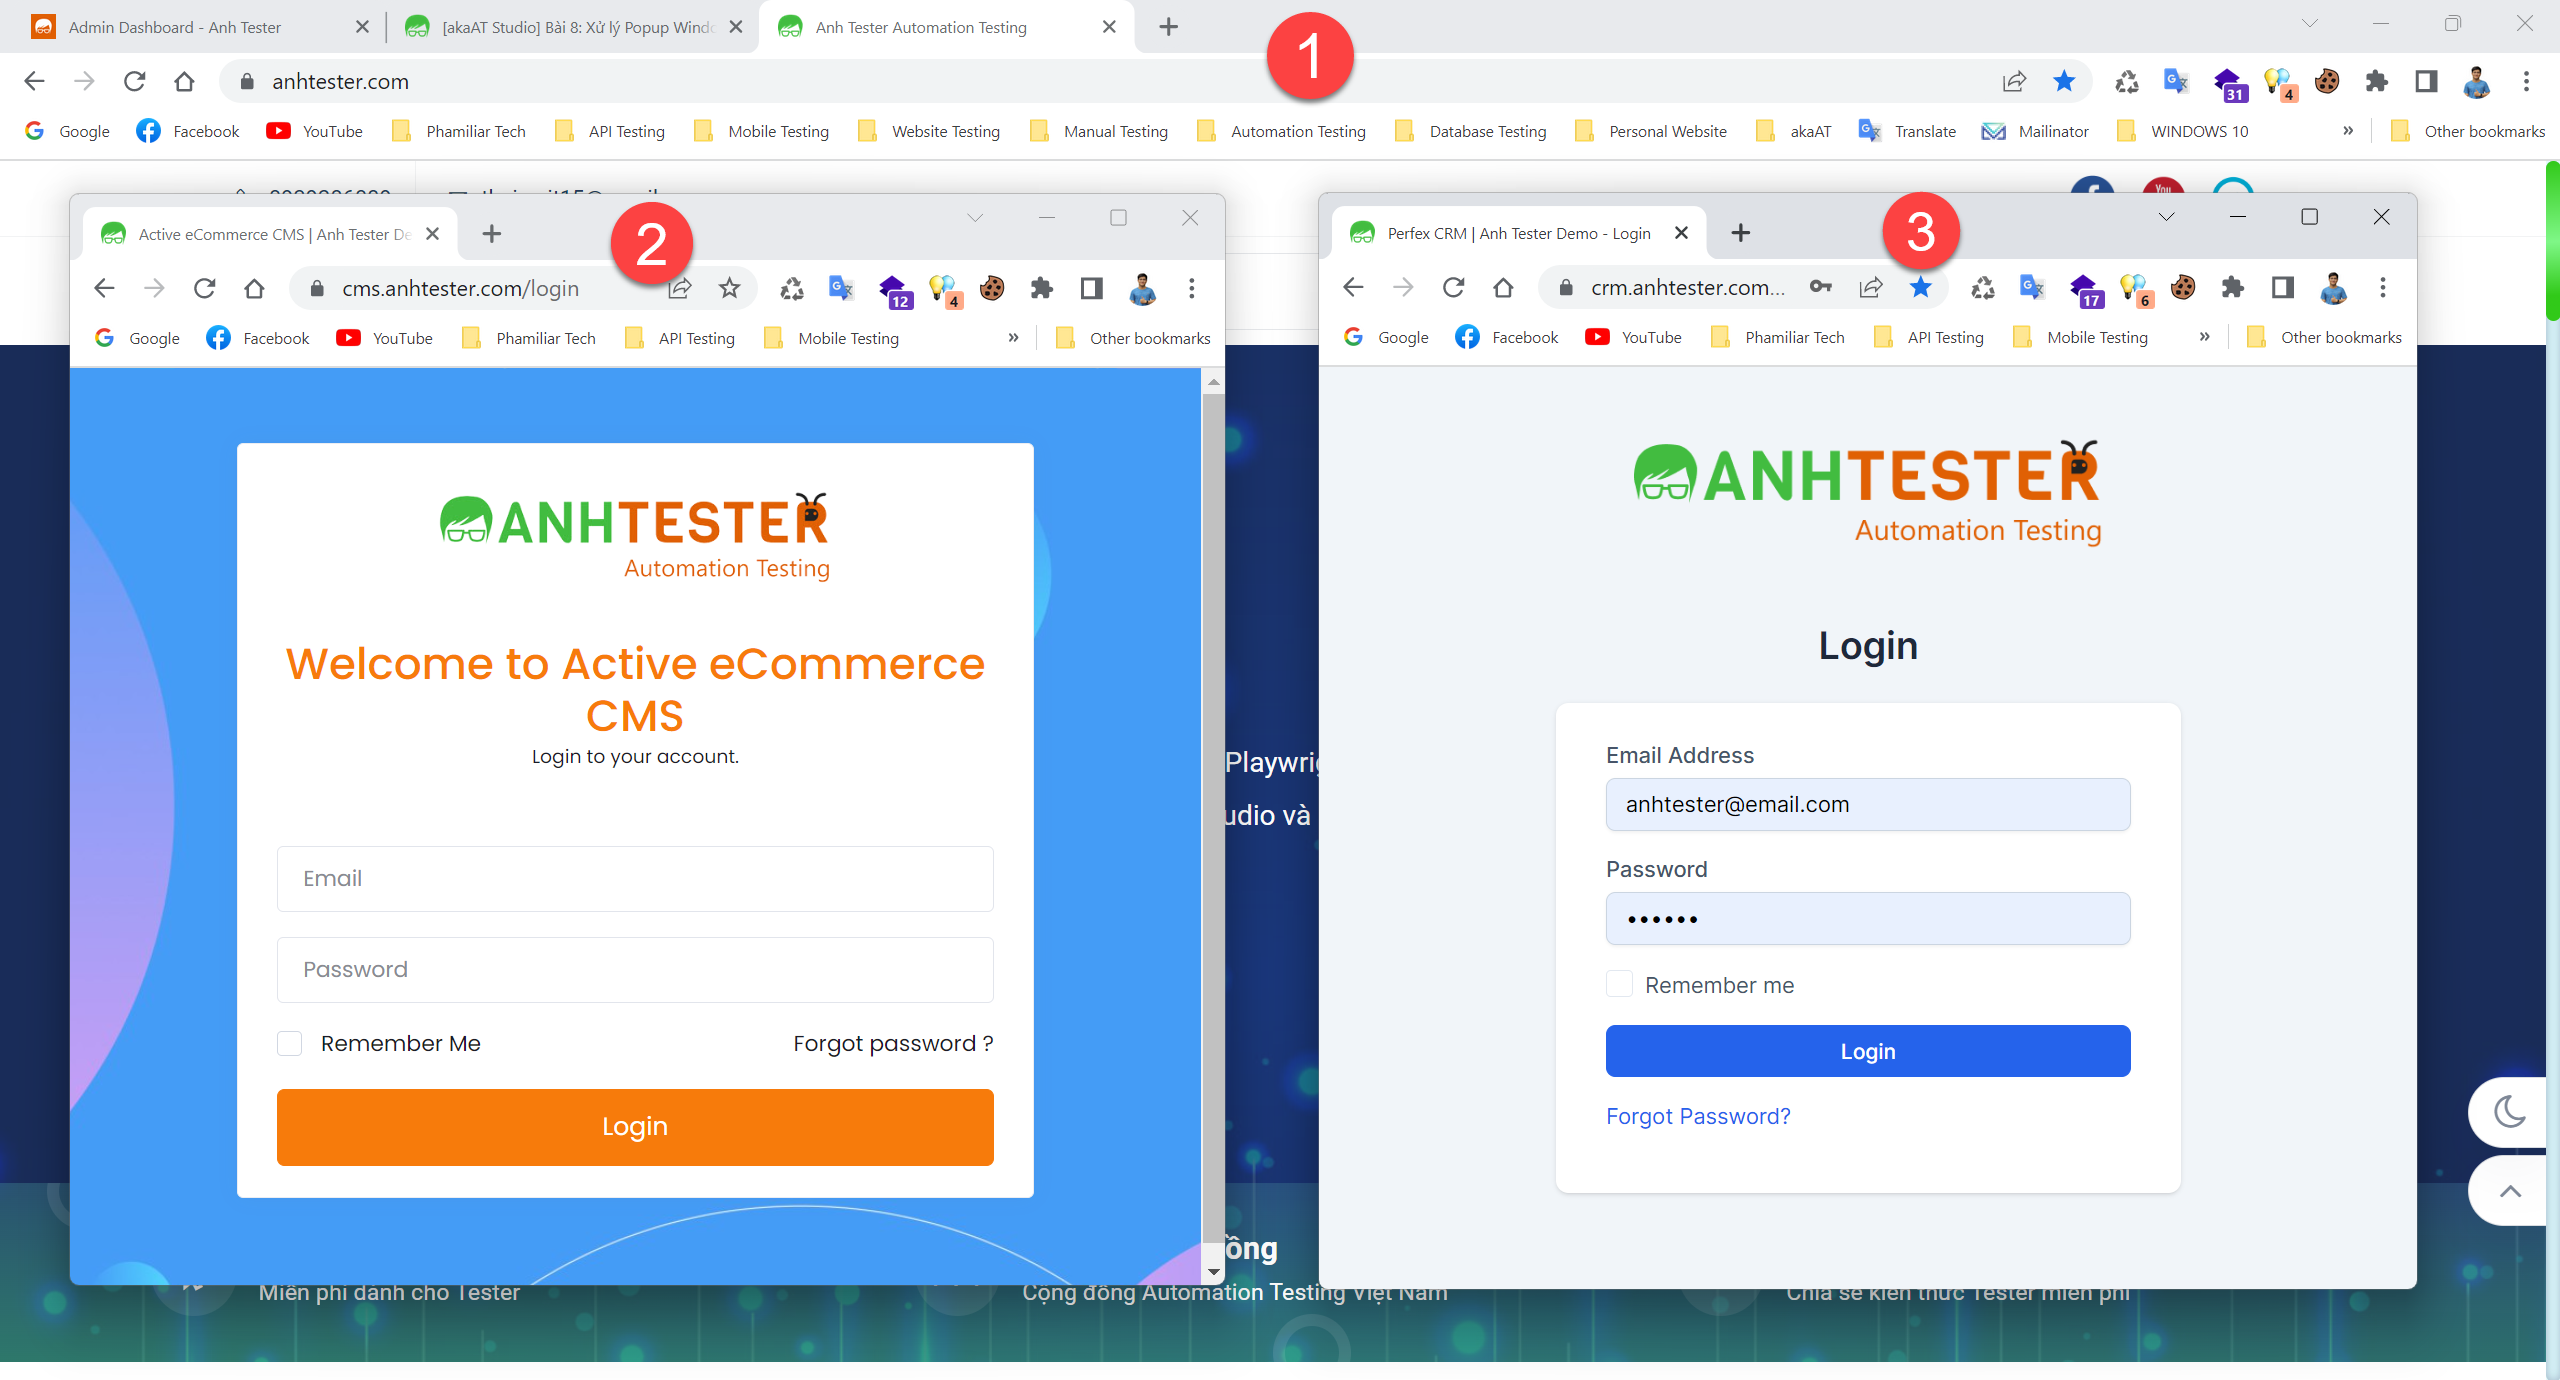Share this page icon in main address bar
Image resolution: width=2560 pixels, height=1380 pixels.
coord(2014,81)
